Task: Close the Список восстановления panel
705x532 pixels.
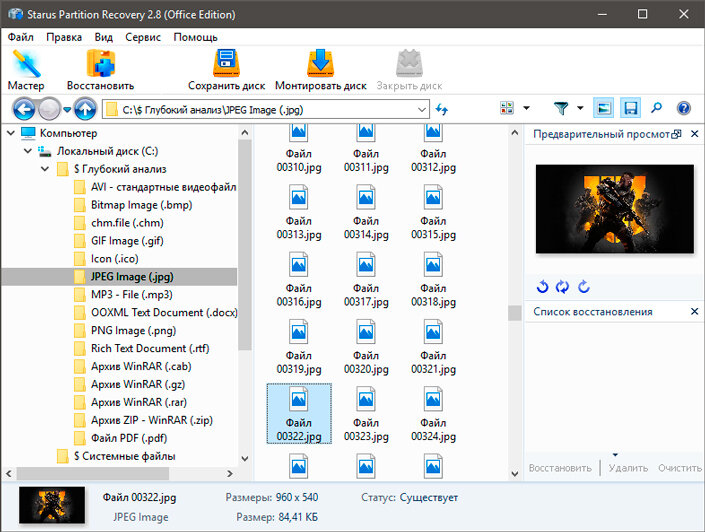Action: 694,311
